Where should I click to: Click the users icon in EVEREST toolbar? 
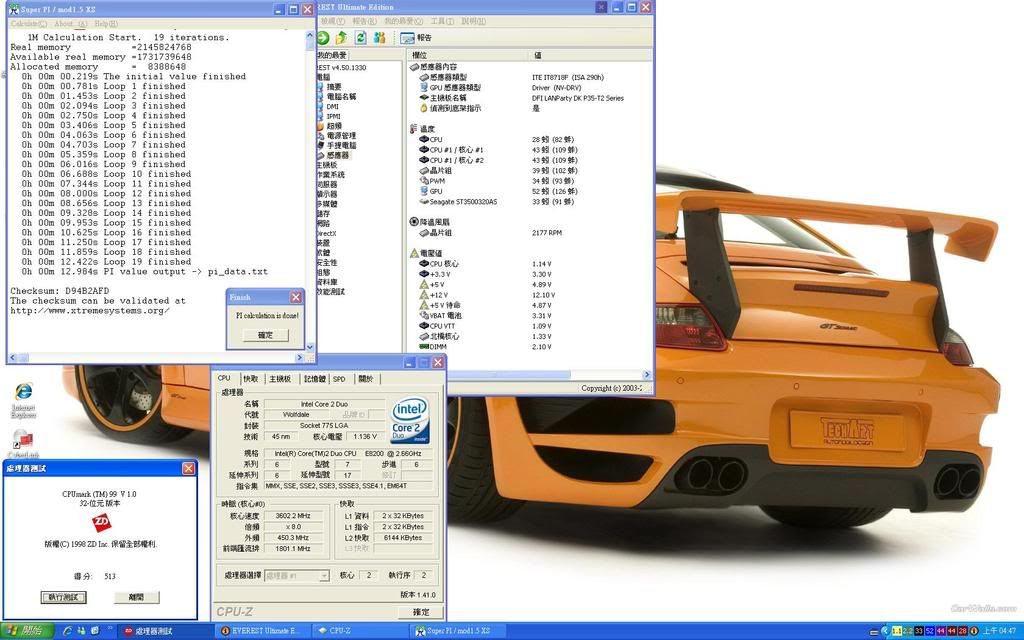click(x=379, y=38)
